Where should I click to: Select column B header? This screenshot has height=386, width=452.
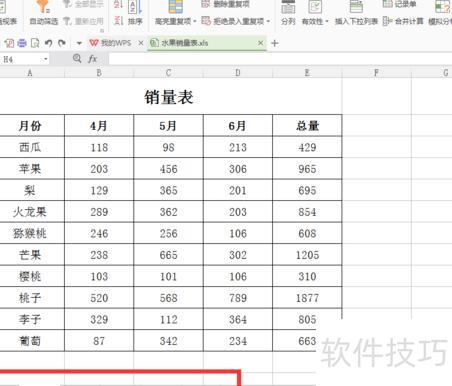pos(99,73)
